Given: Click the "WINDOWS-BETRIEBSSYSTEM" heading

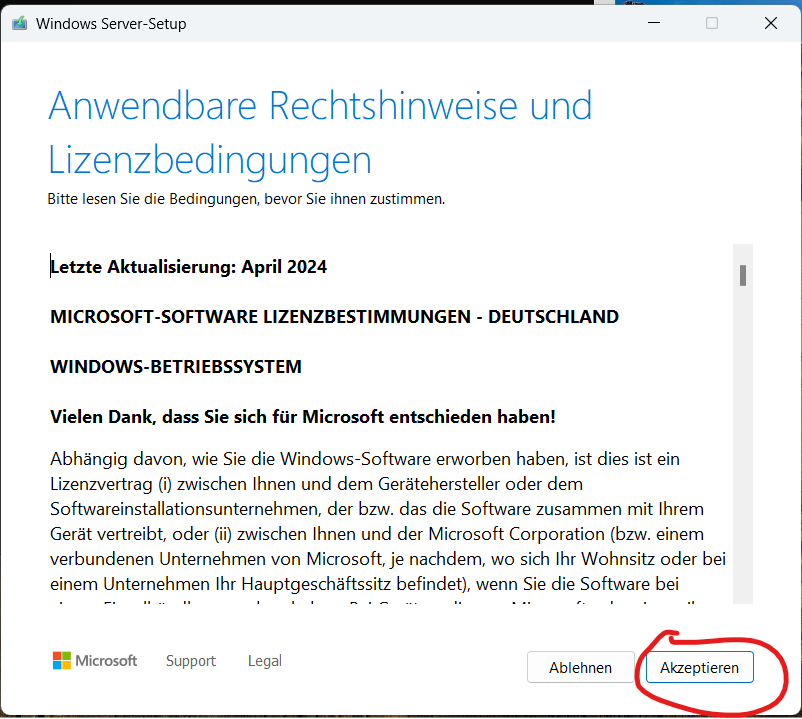Looking at the screenshot, I should (x=176, y=367).
